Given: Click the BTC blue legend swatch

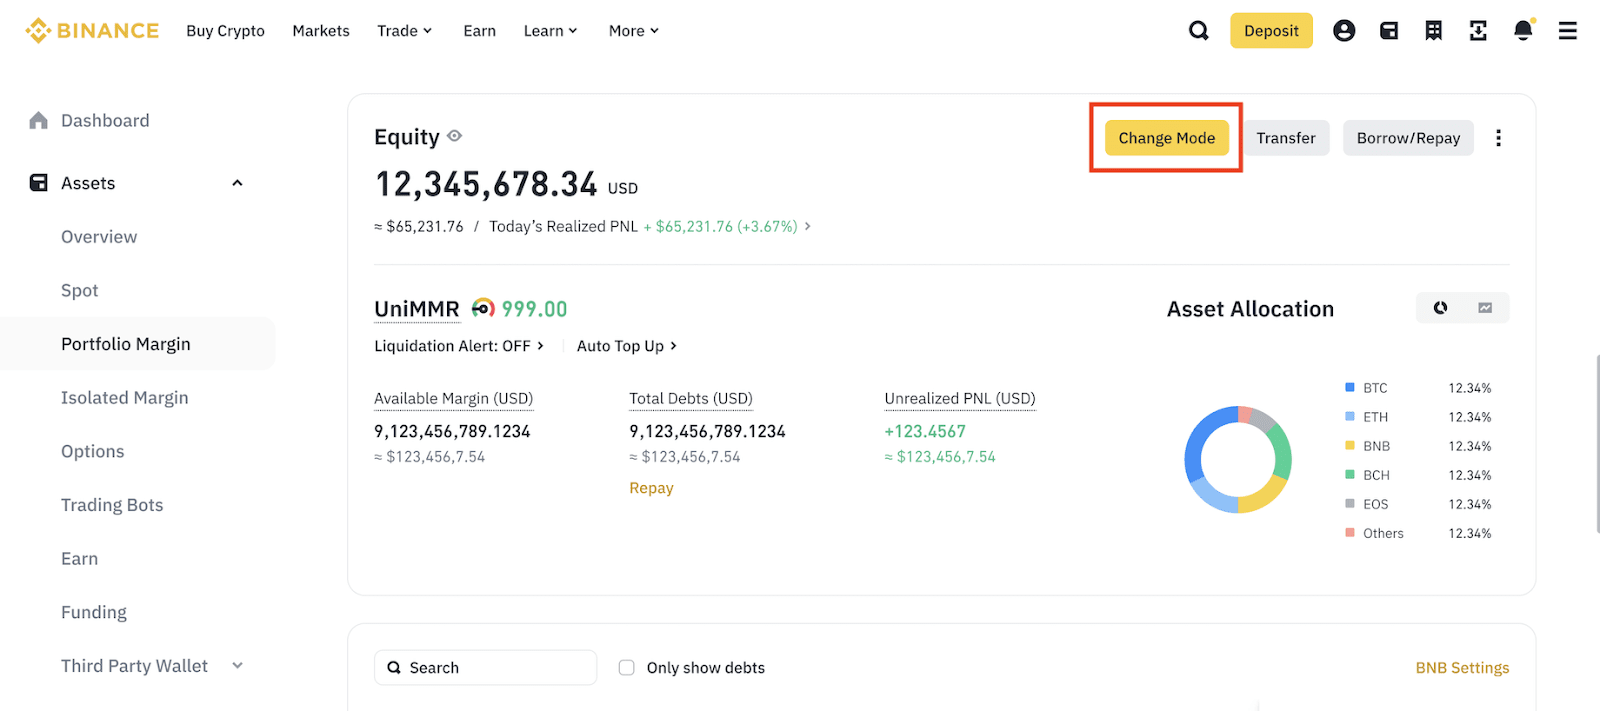Looking at the screenshot, I should click(1350, 387).
